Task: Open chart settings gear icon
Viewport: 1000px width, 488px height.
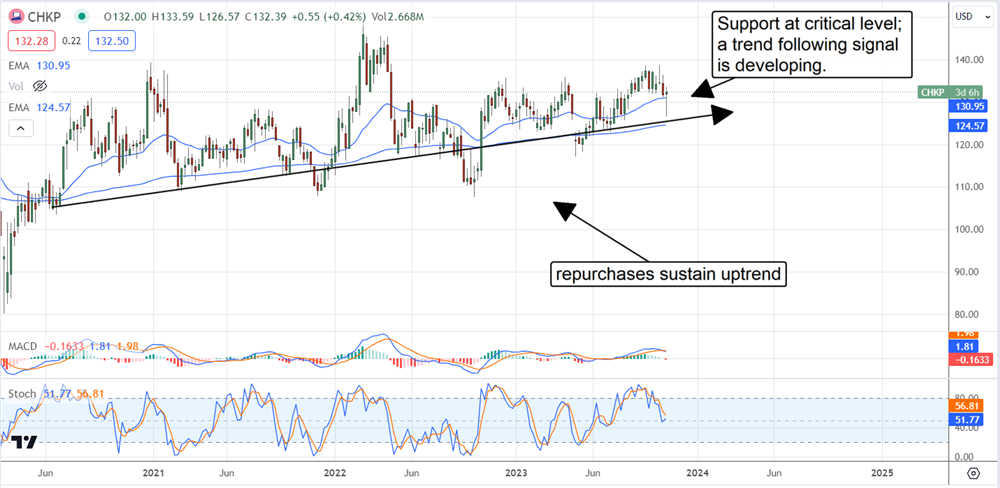Action: 973,473
